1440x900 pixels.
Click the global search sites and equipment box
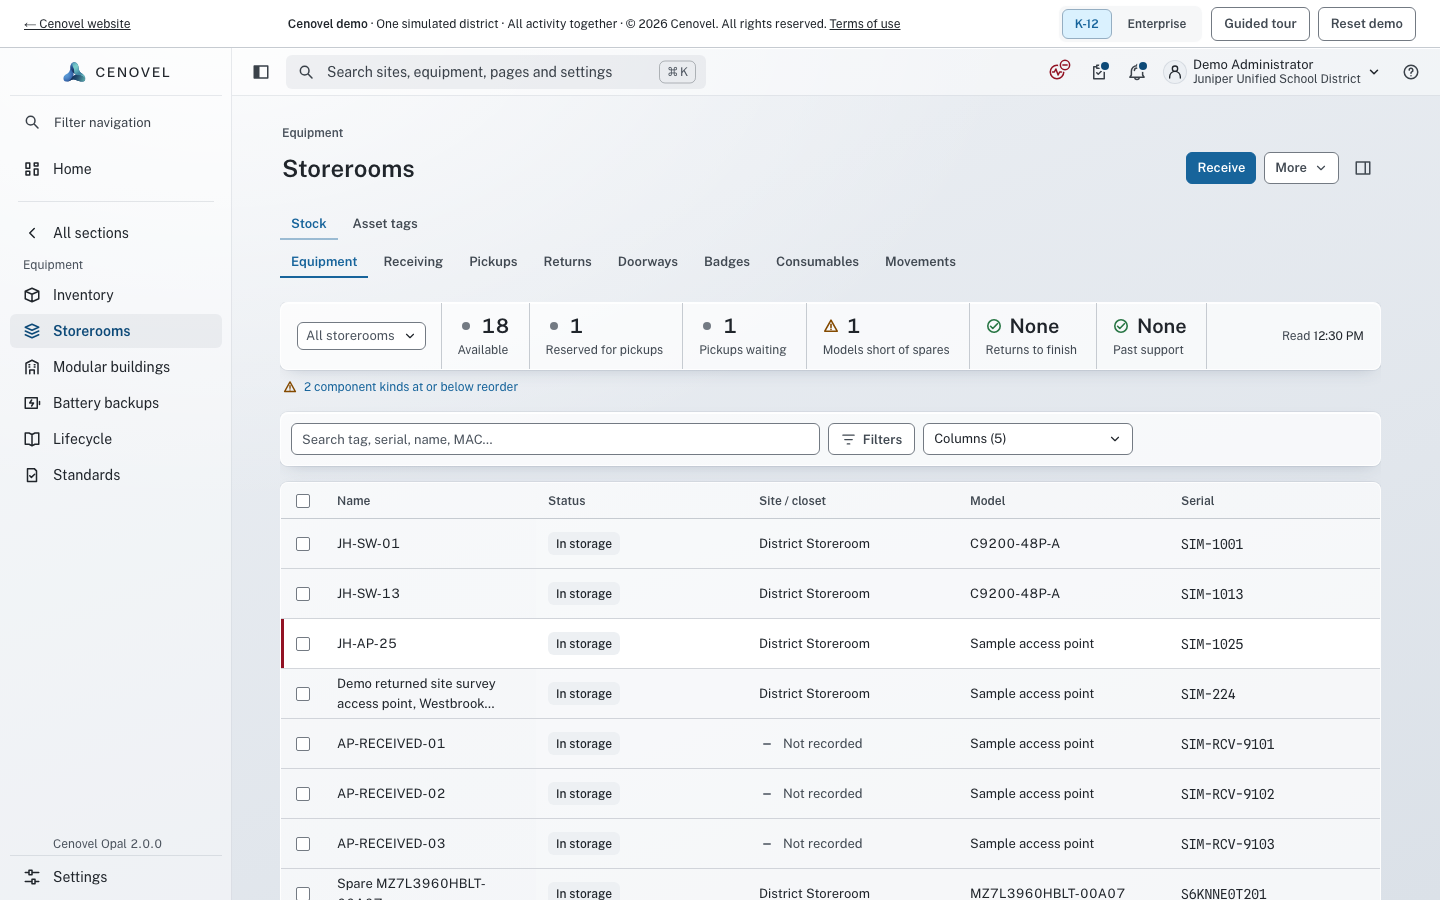pyautogui.click(x=496, y=72)
